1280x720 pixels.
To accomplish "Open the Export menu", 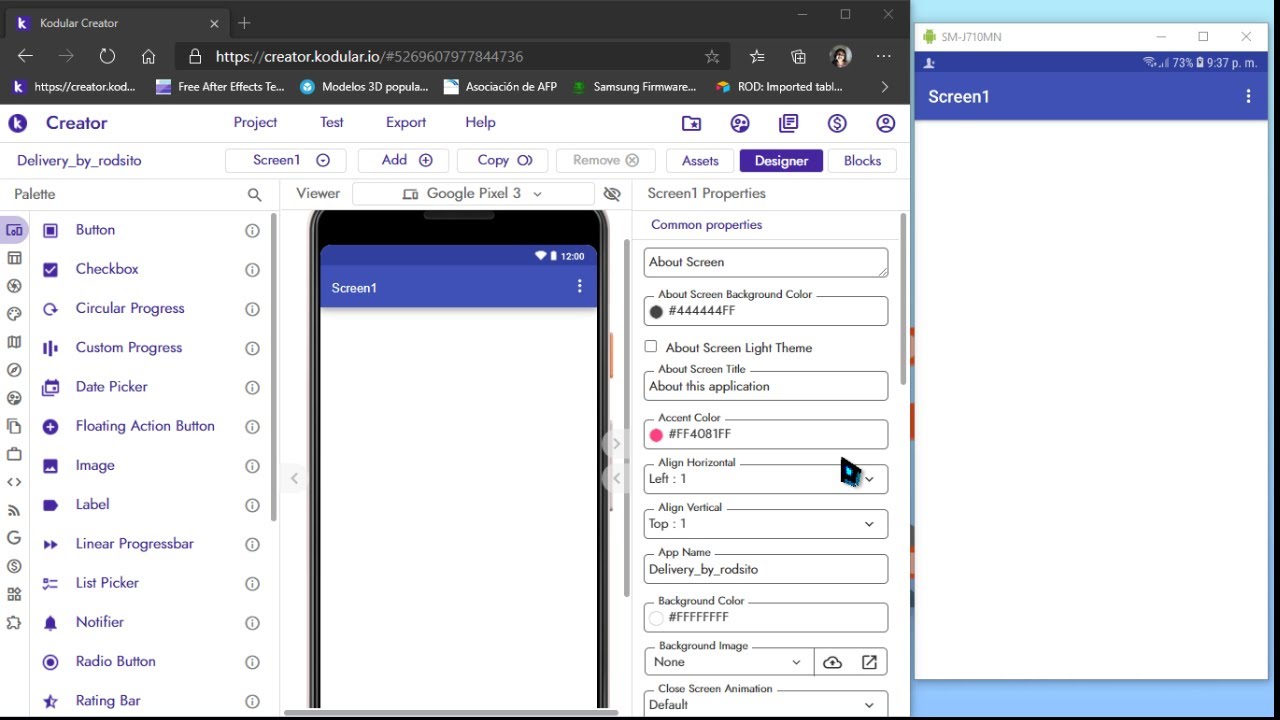I will pos(406,122).
